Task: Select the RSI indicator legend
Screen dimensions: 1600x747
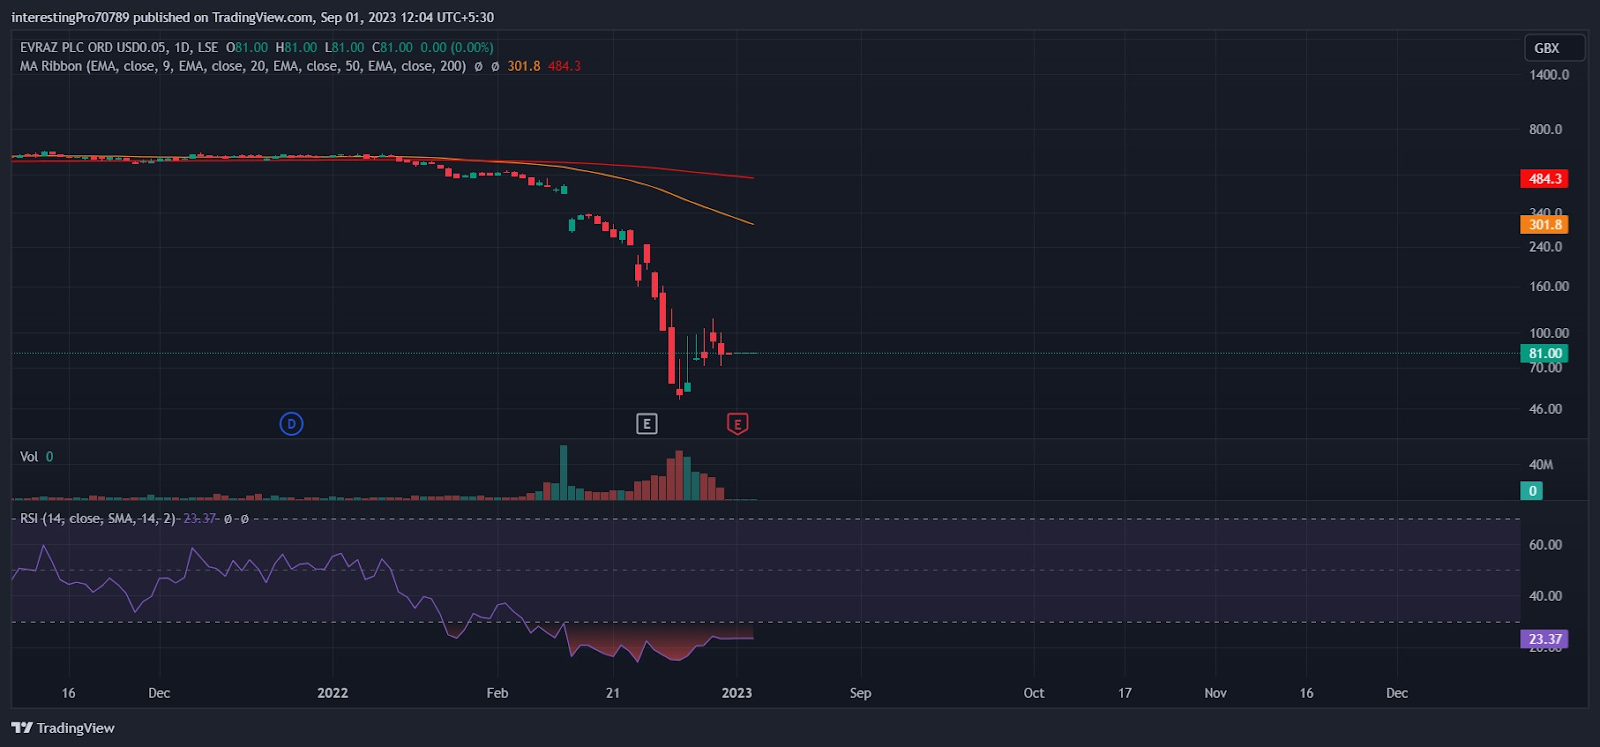Action: 98,519
